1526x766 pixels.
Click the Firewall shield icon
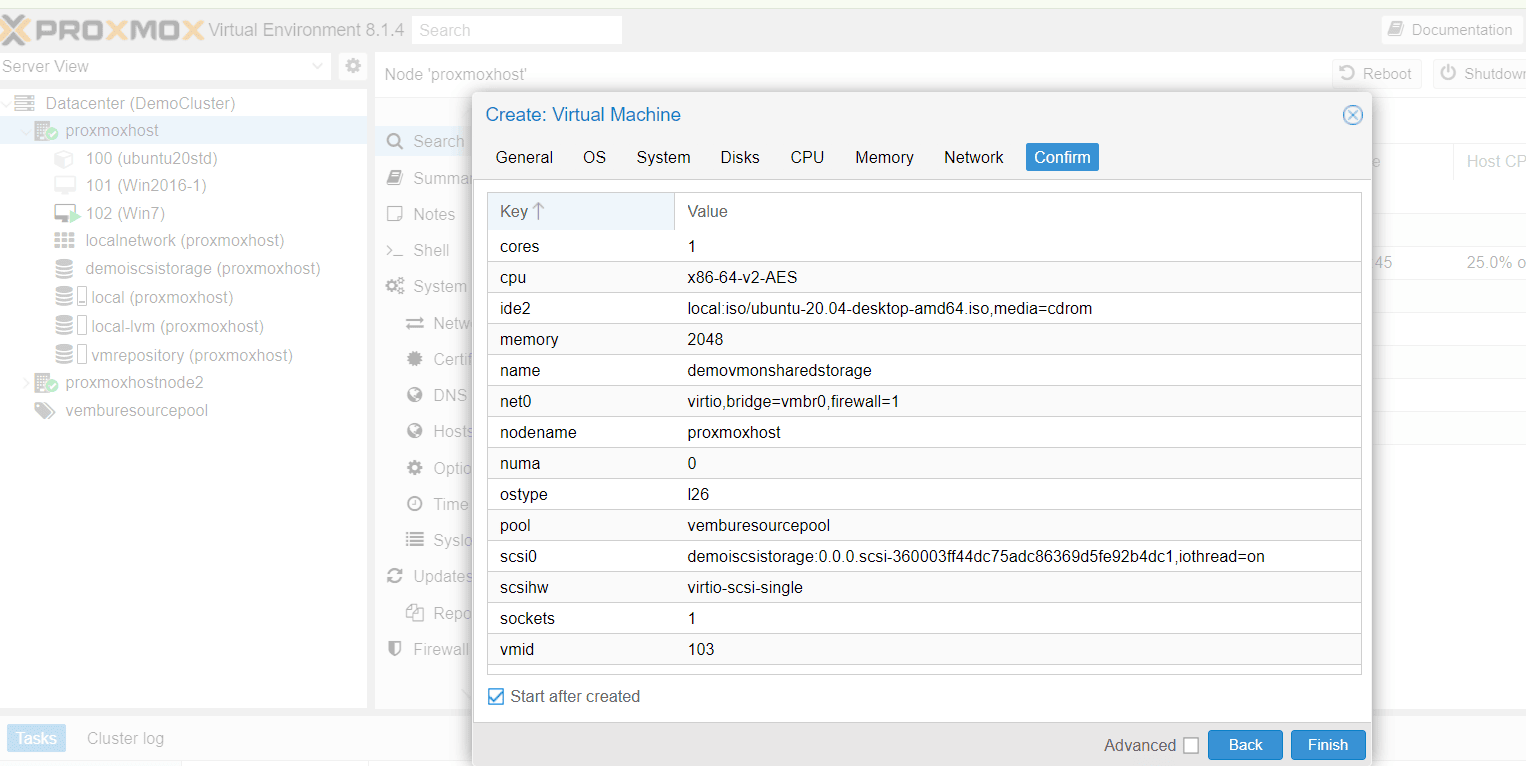[395, 648]
